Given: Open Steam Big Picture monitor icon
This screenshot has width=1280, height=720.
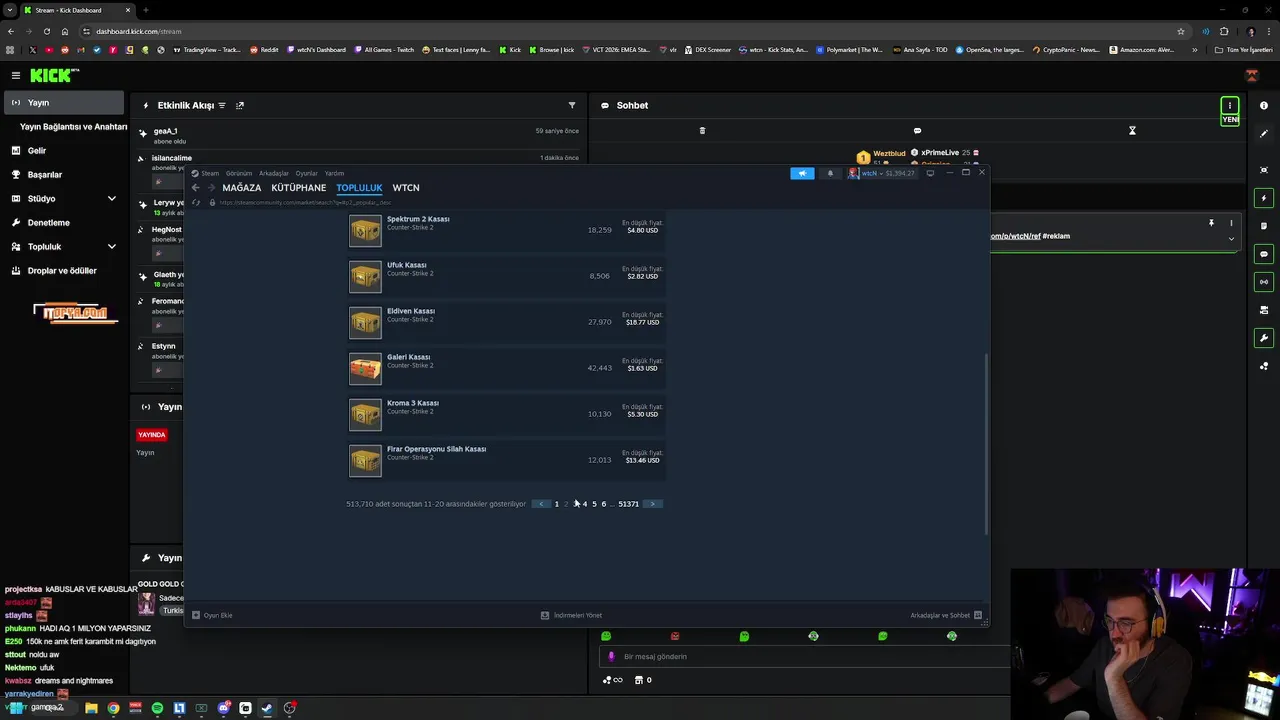Looking at the screenshot, I should coord(930,173).
